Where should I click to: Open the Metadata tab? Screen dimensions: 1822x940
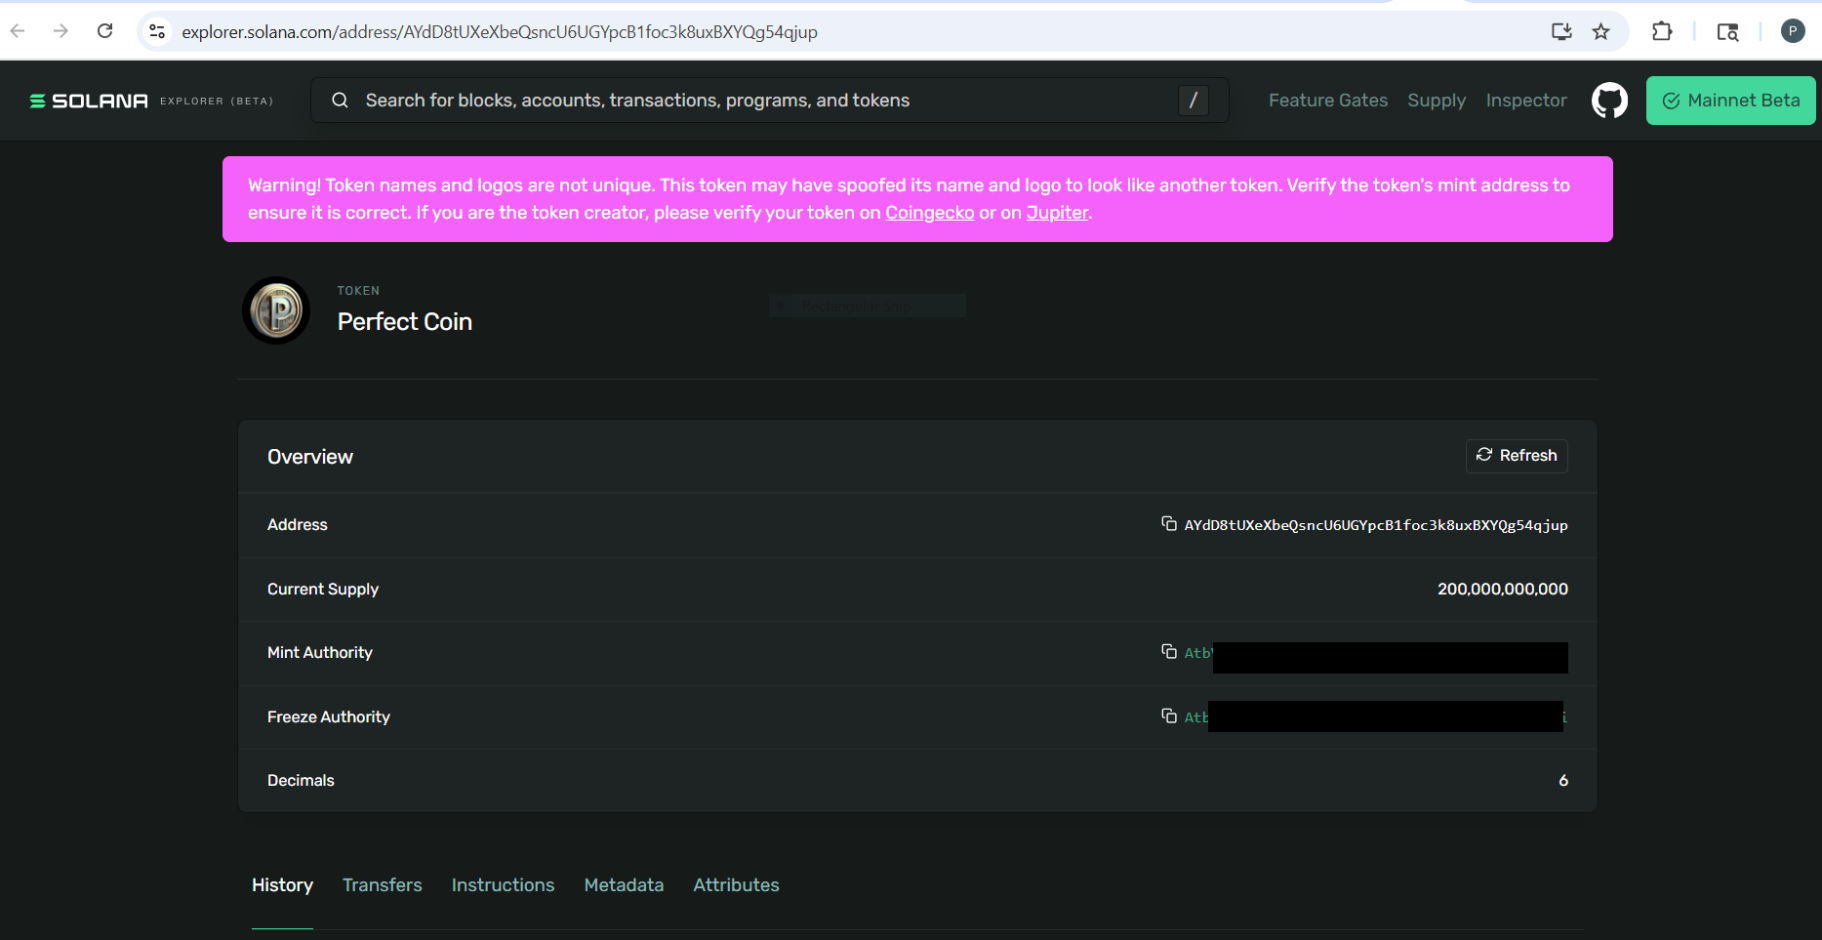623,885
